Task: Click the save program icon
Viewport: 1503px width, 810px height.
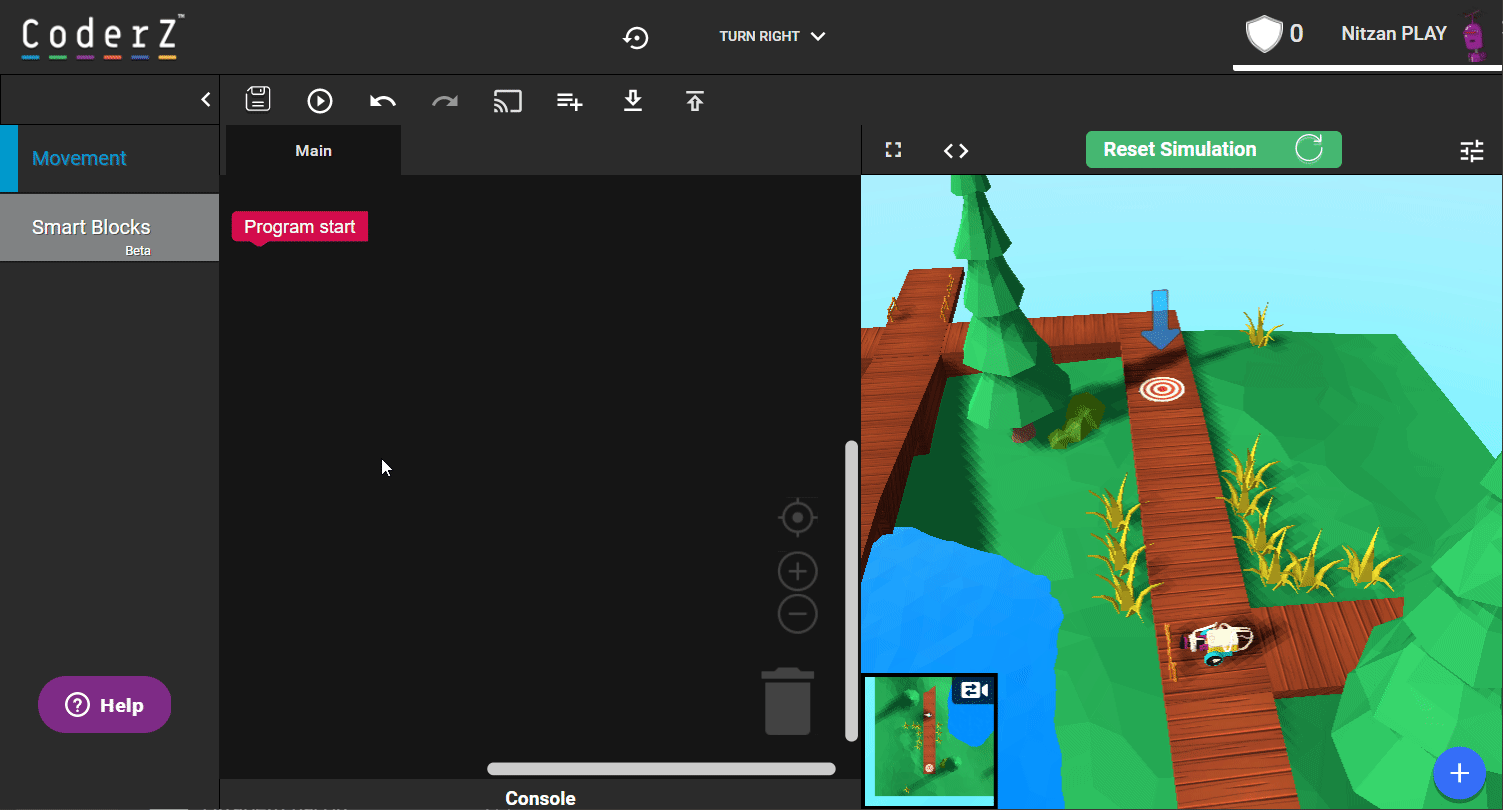Action: coord(258,100)
